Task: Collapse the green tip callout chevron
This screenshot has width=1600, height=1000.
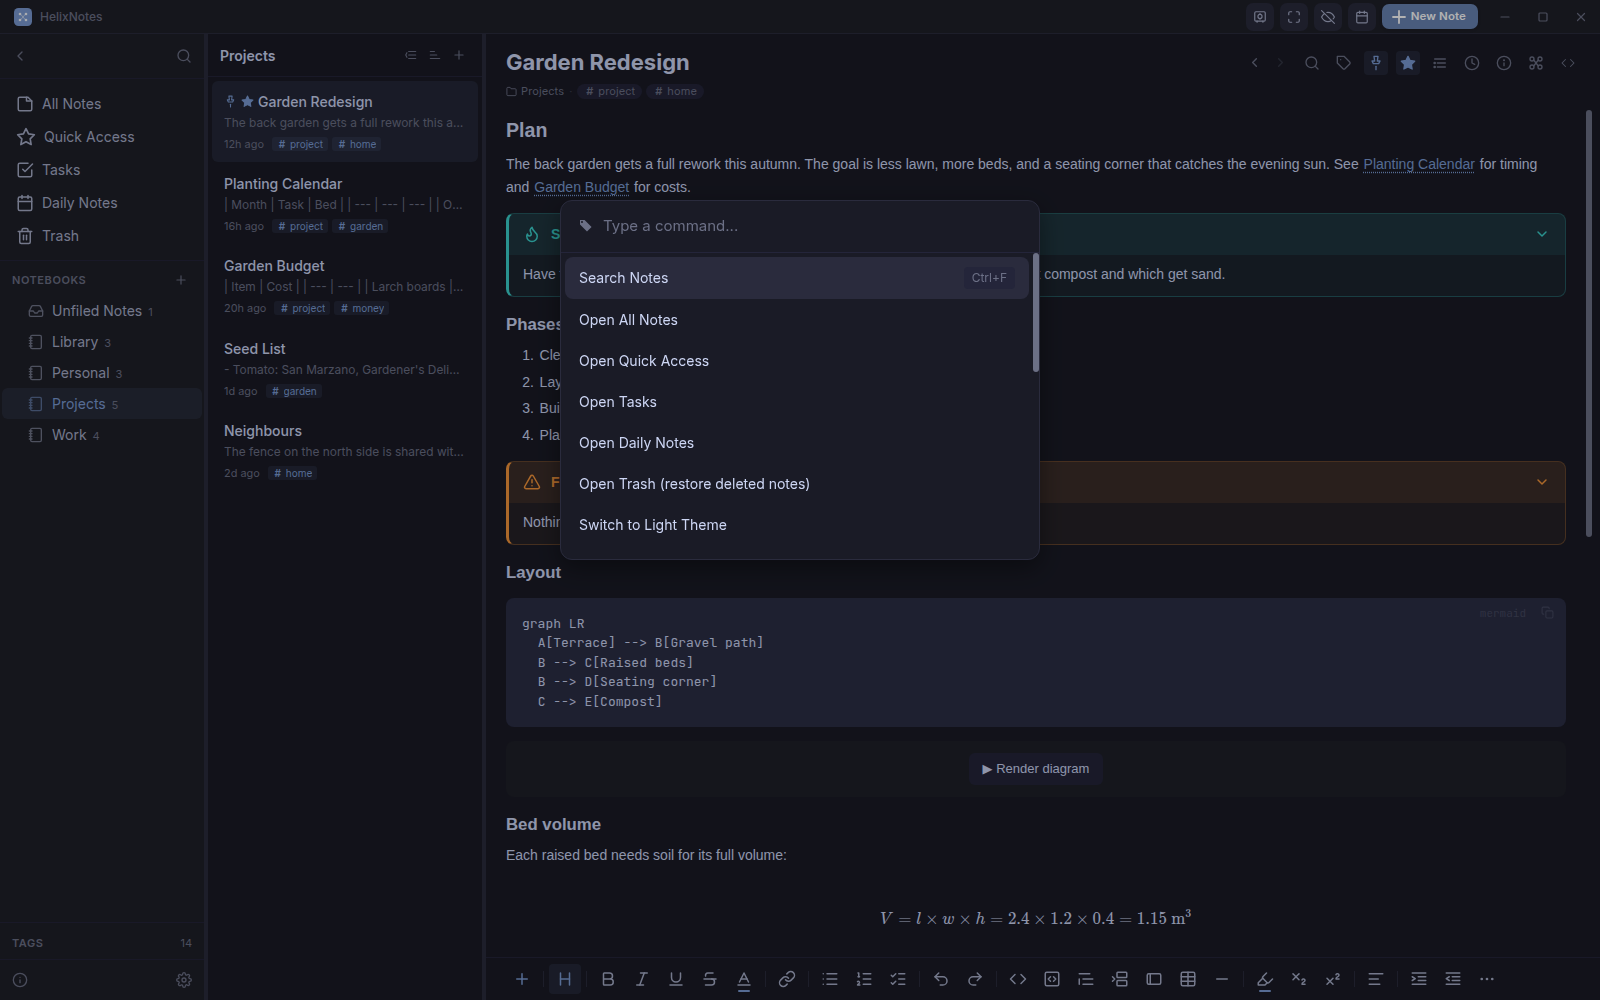Action: coord(1542,234)
